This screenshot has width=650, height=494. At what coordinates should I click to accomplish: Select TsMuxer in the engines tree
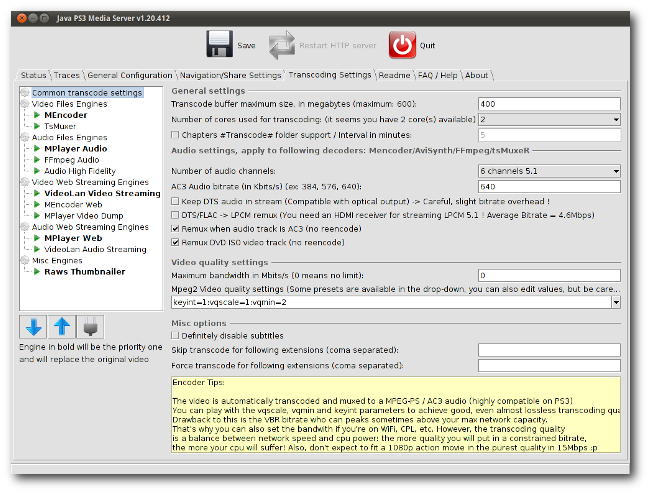60,126
